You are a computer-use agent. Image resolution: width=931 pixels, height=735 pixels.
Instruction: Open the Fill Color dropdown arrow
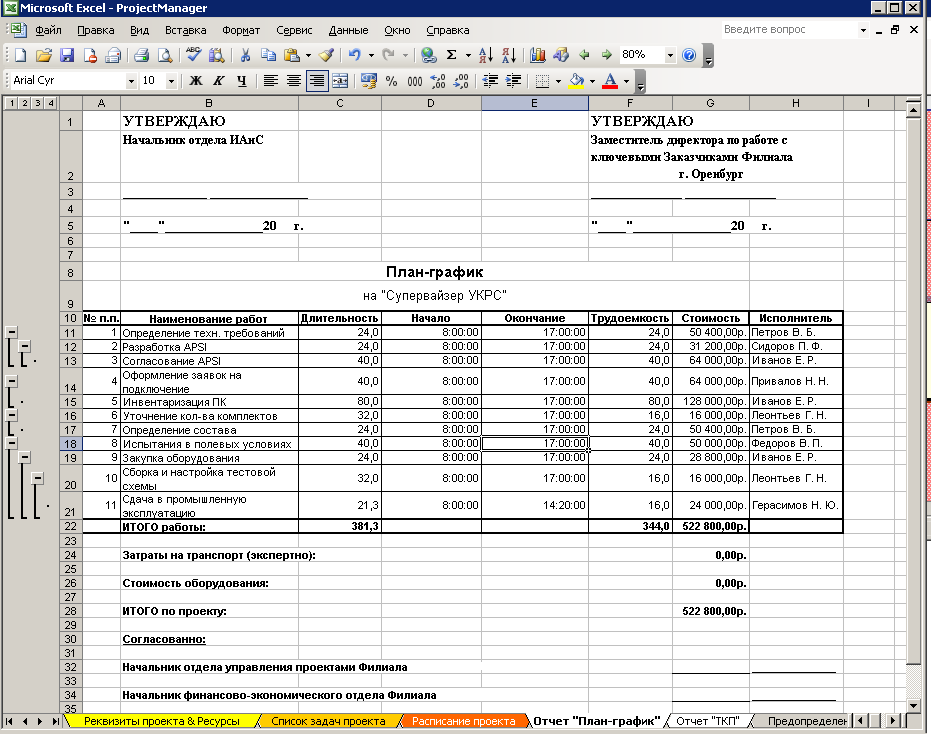(x=592, y=81)
